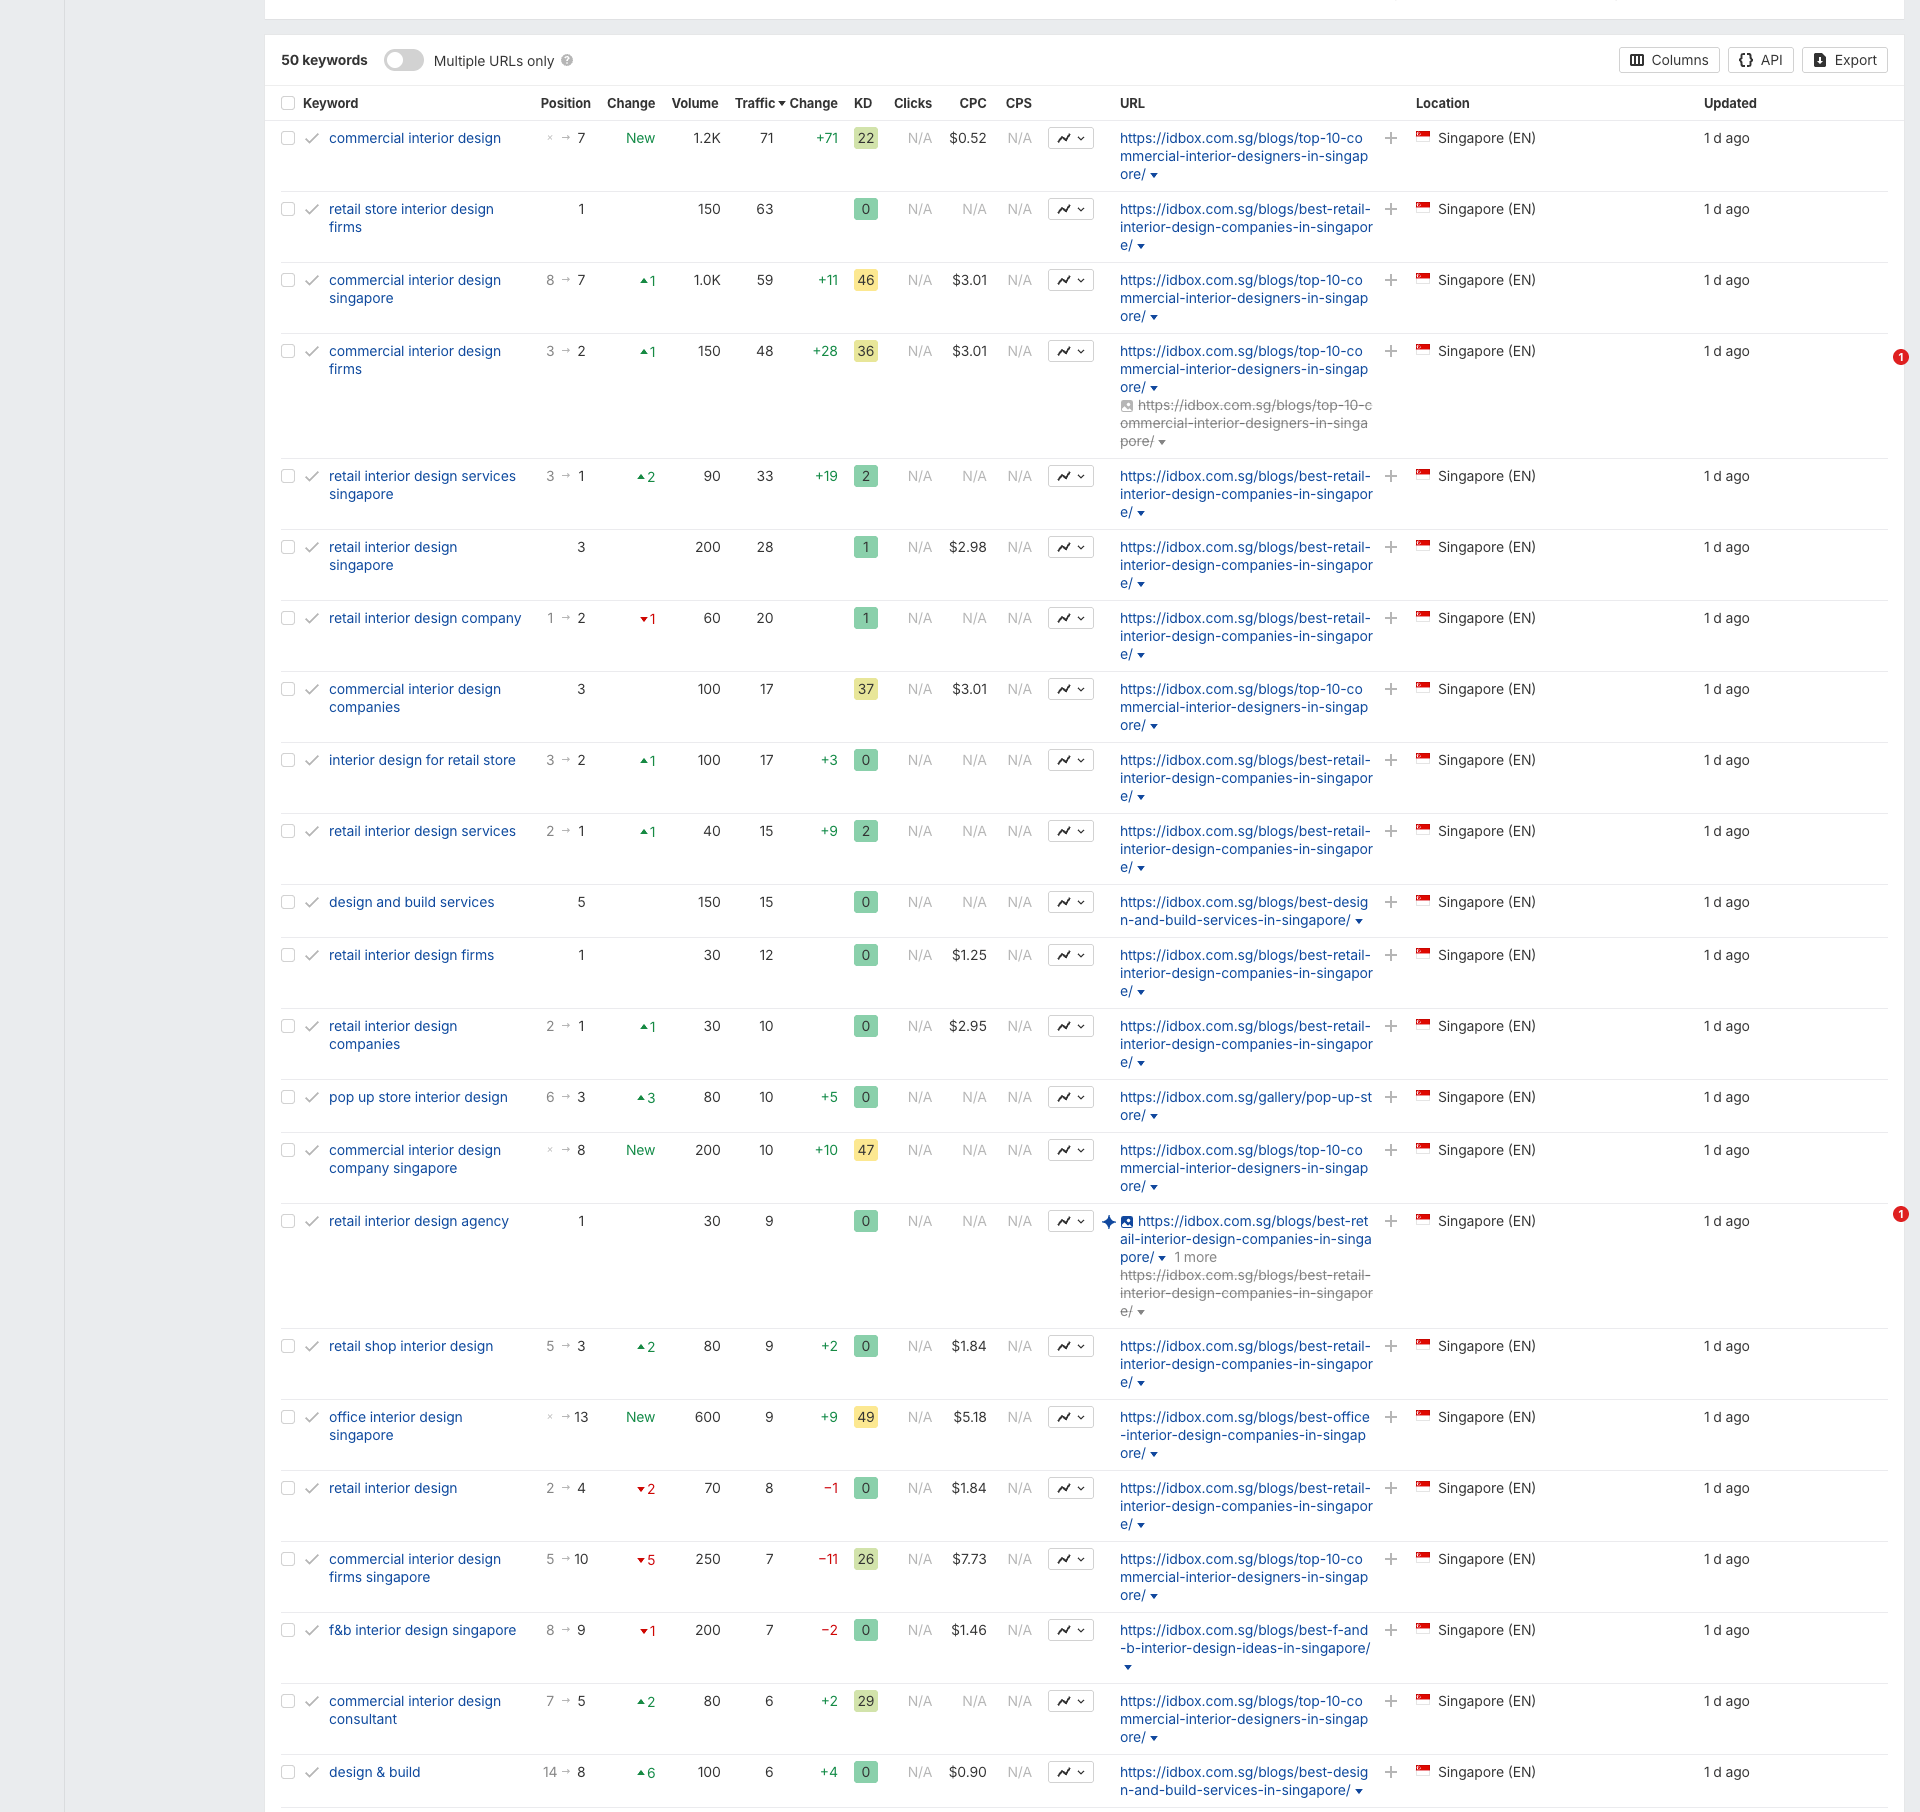
Task: Click plus icon in retail store interior design firms row
Action: (x=1390, y=209)
